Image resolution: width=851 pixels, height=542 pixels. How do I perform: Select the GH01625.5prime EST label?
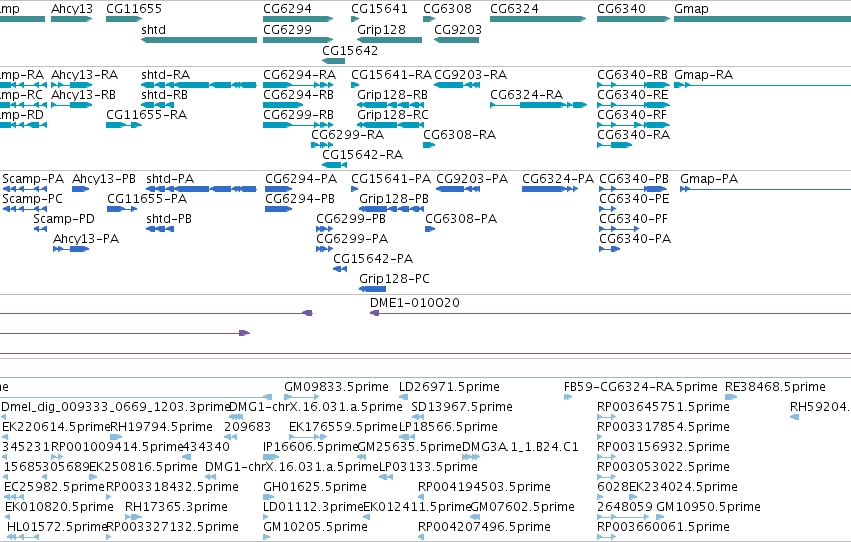(x=315, y=487)
